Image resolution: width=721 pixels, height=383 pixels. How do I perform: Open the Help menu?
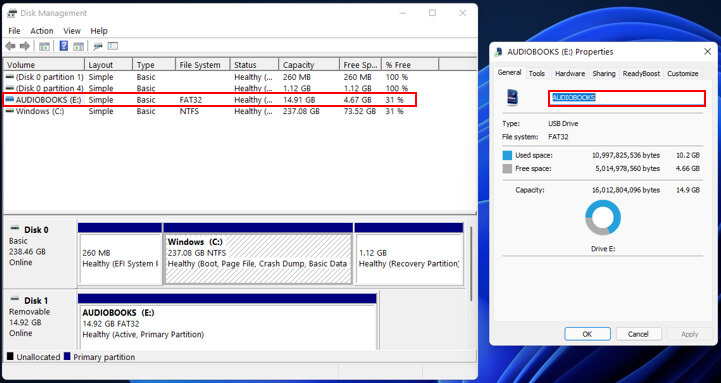tap(99, 31)
